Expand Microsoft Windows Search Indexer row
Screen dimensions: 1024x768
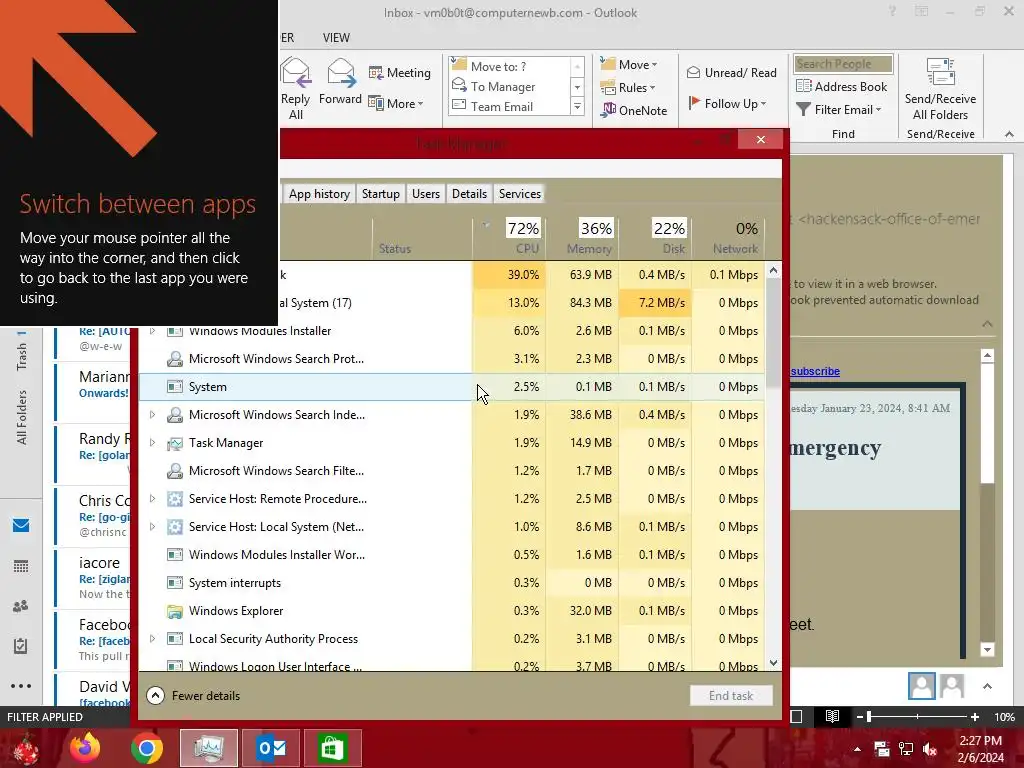(152, 415)
